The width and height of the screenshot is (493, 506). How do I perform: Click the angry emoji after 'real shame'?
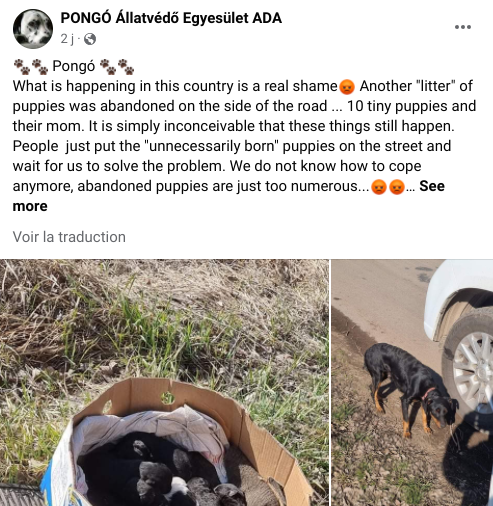(x=347, y=87)
